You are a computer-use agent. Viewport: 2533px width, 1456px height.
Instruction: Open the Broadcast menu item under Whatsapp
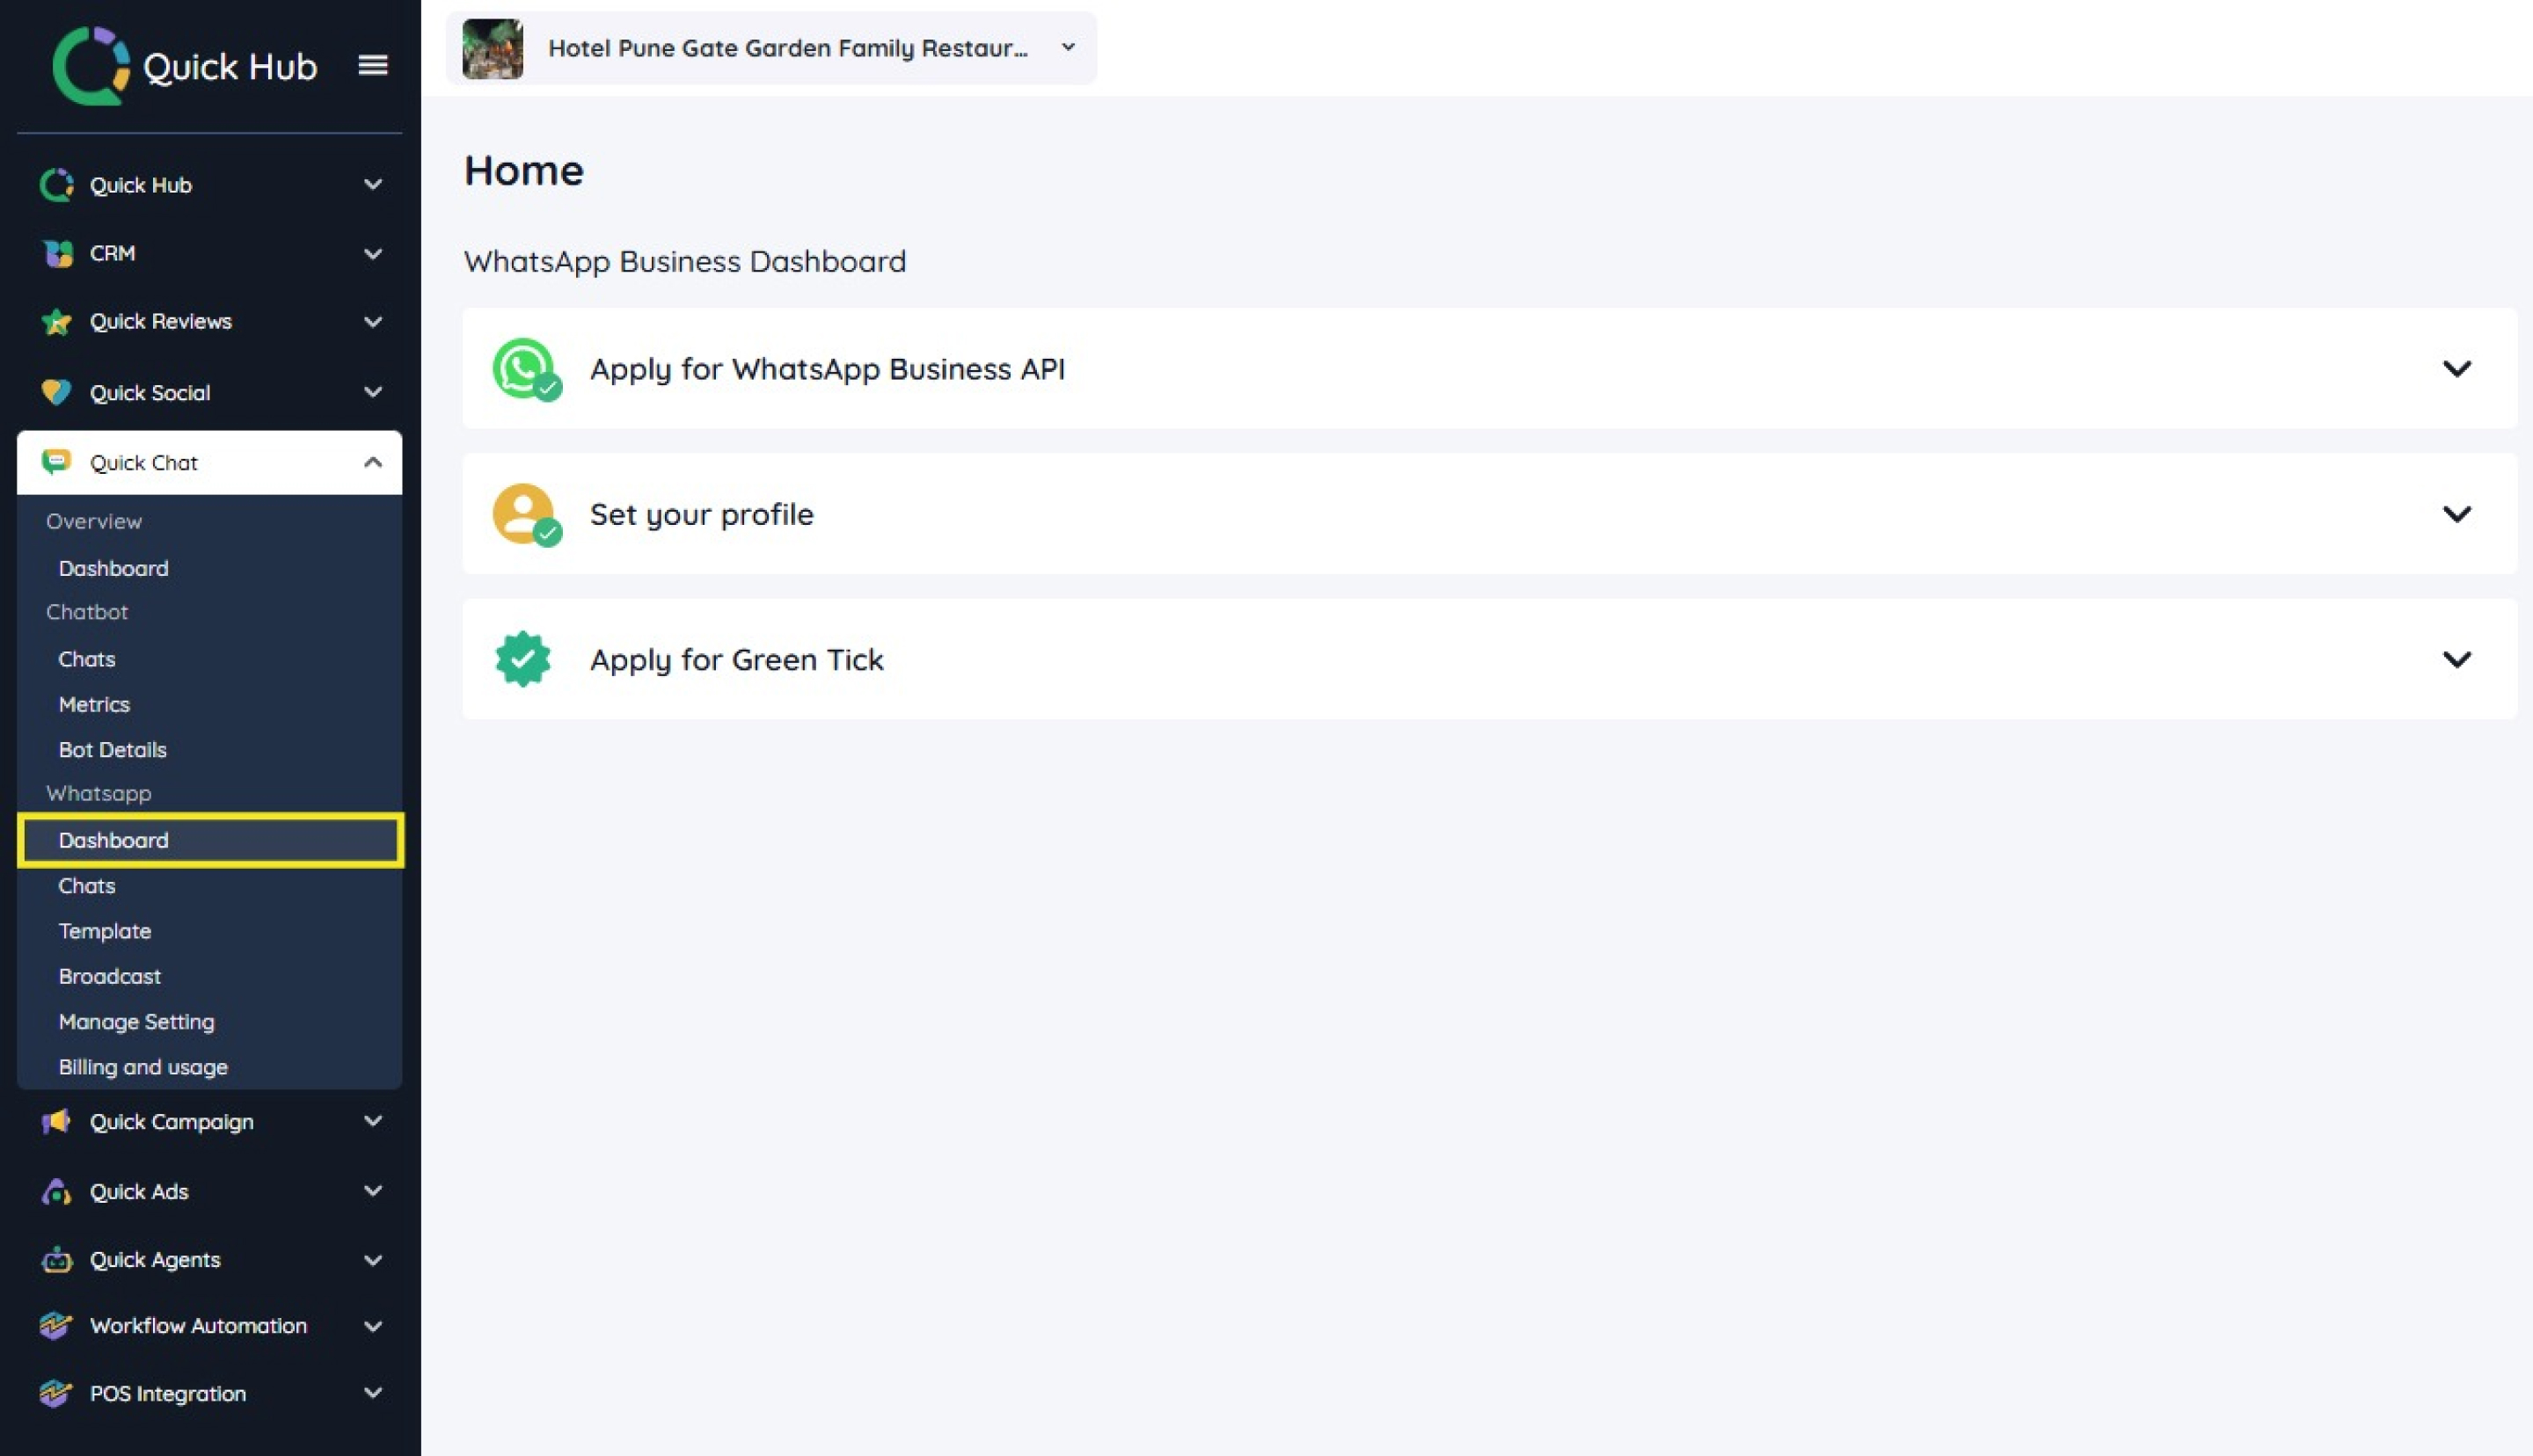[110, 976]
